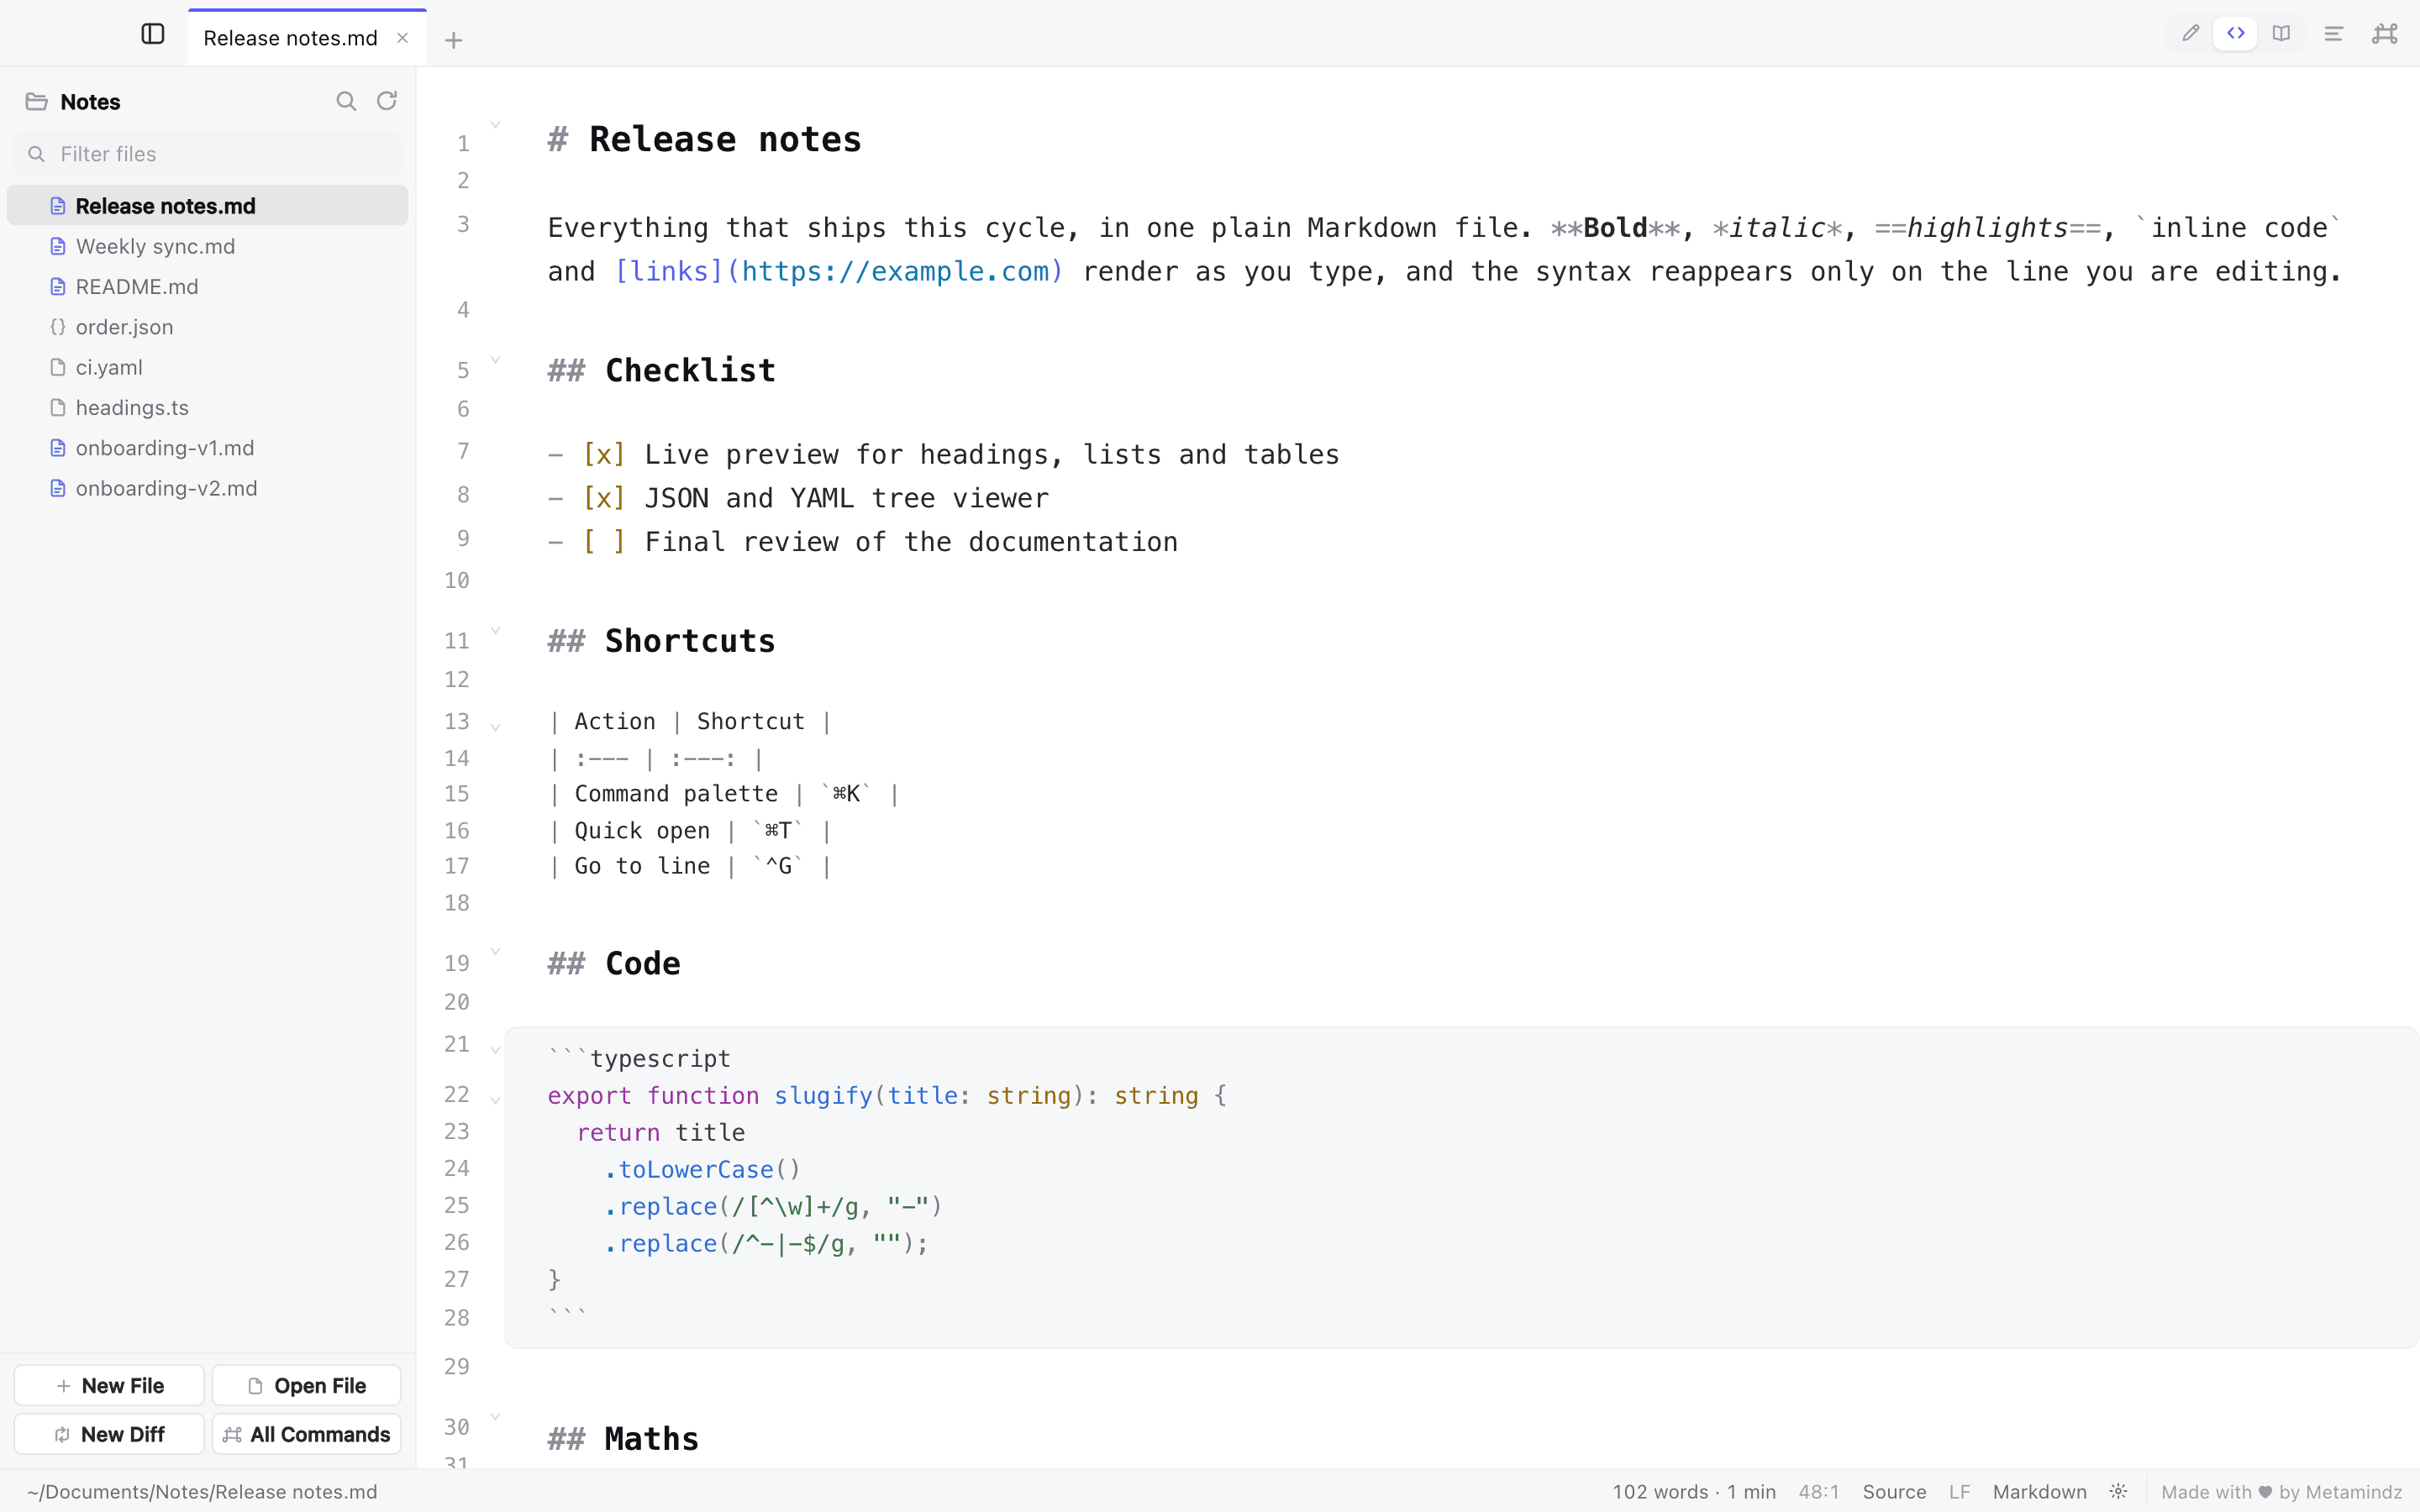Click the Shortcuts heading text

690,641
